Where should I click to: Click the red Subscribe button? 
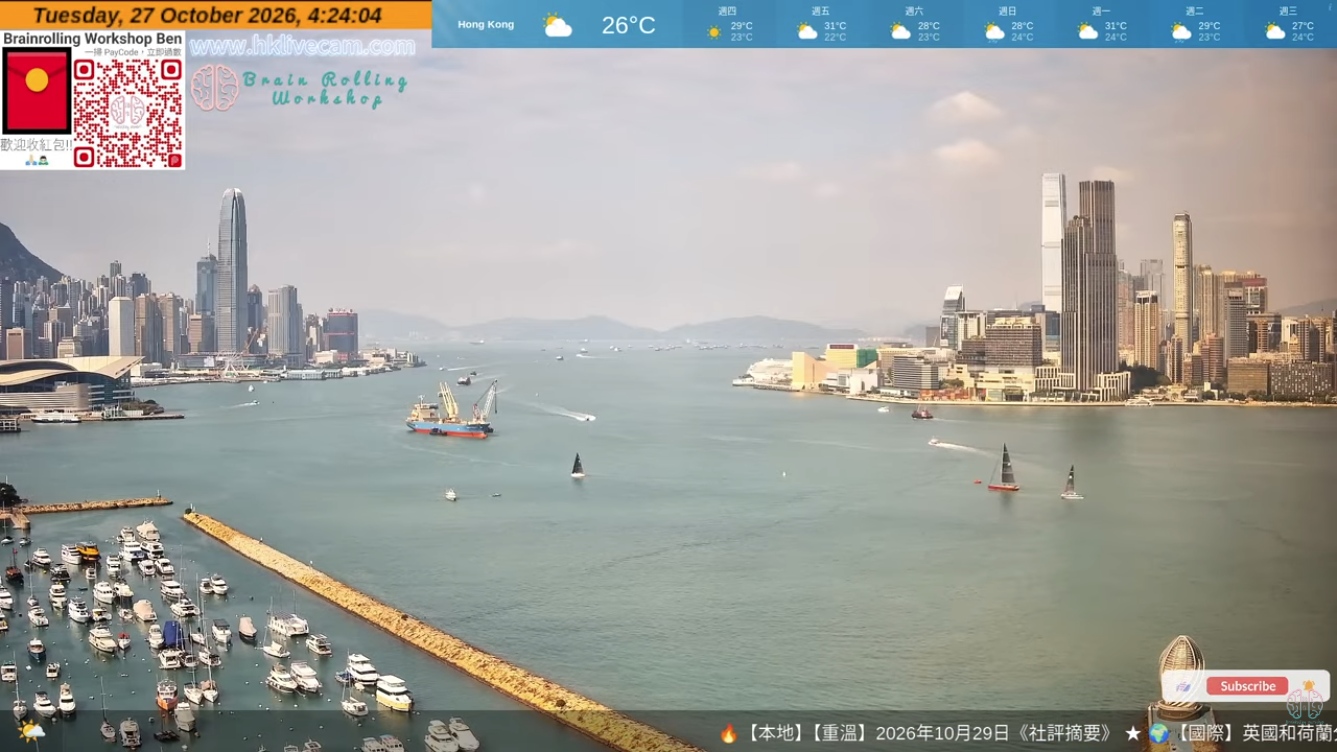1247,686
